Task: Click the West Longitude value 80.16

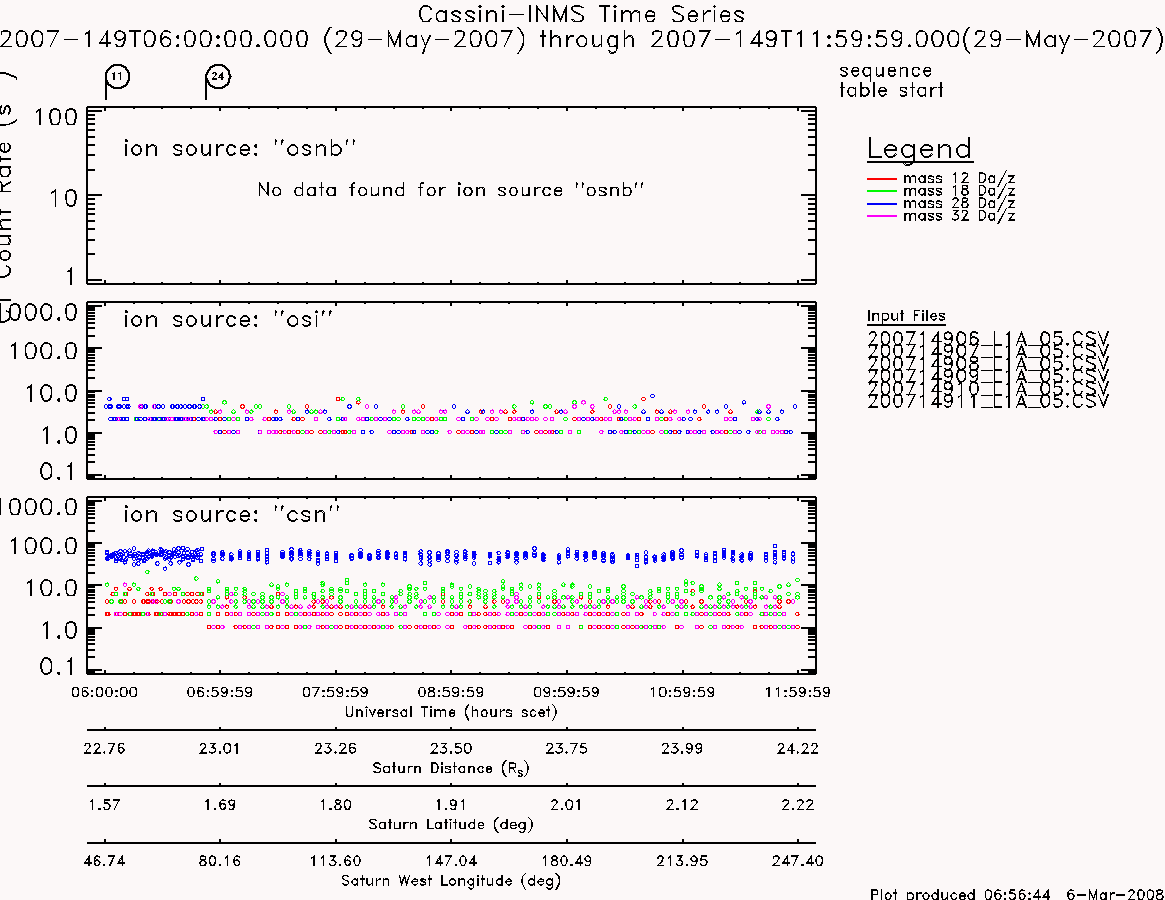Action: (x=219, y=861)
